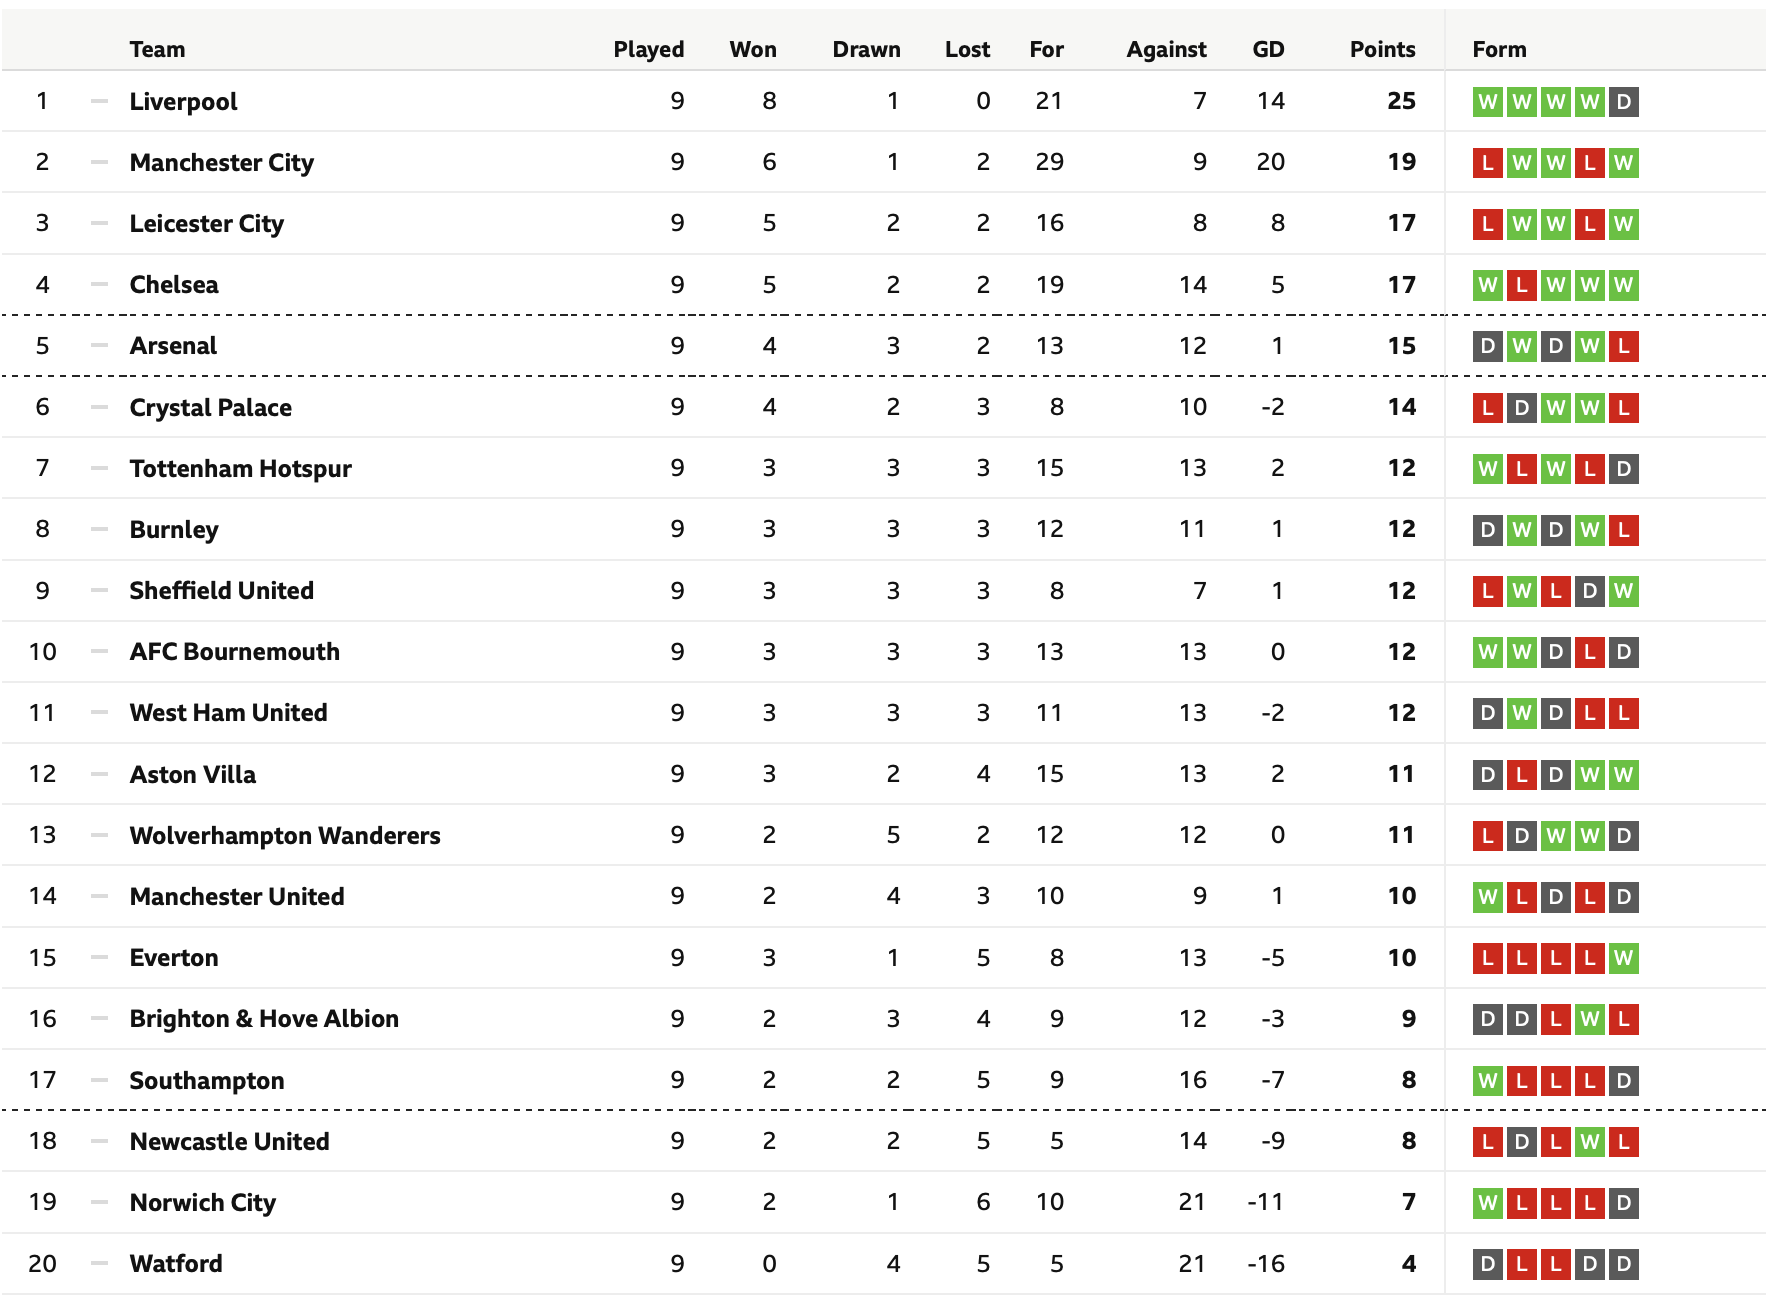
Task: Click Liverpool's last form badge, the draw
Action: (1624, 102)
